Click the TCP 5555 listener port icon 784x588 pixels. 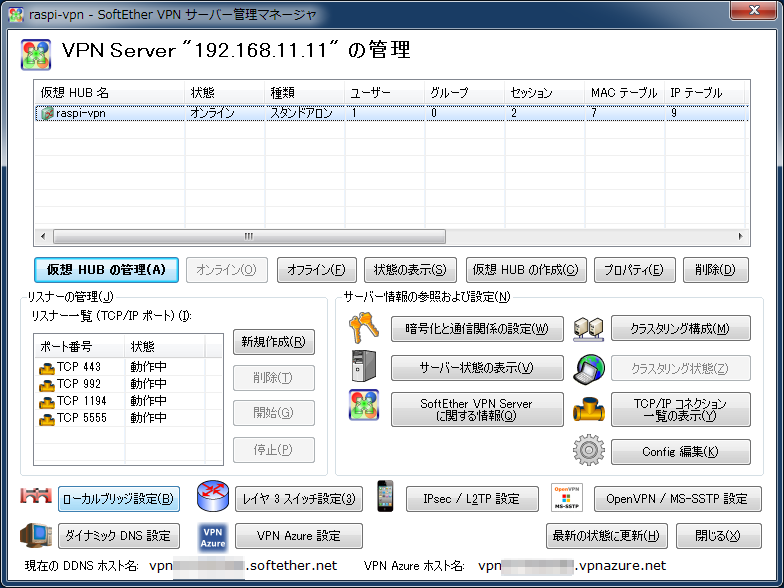[x=46, y=419]
